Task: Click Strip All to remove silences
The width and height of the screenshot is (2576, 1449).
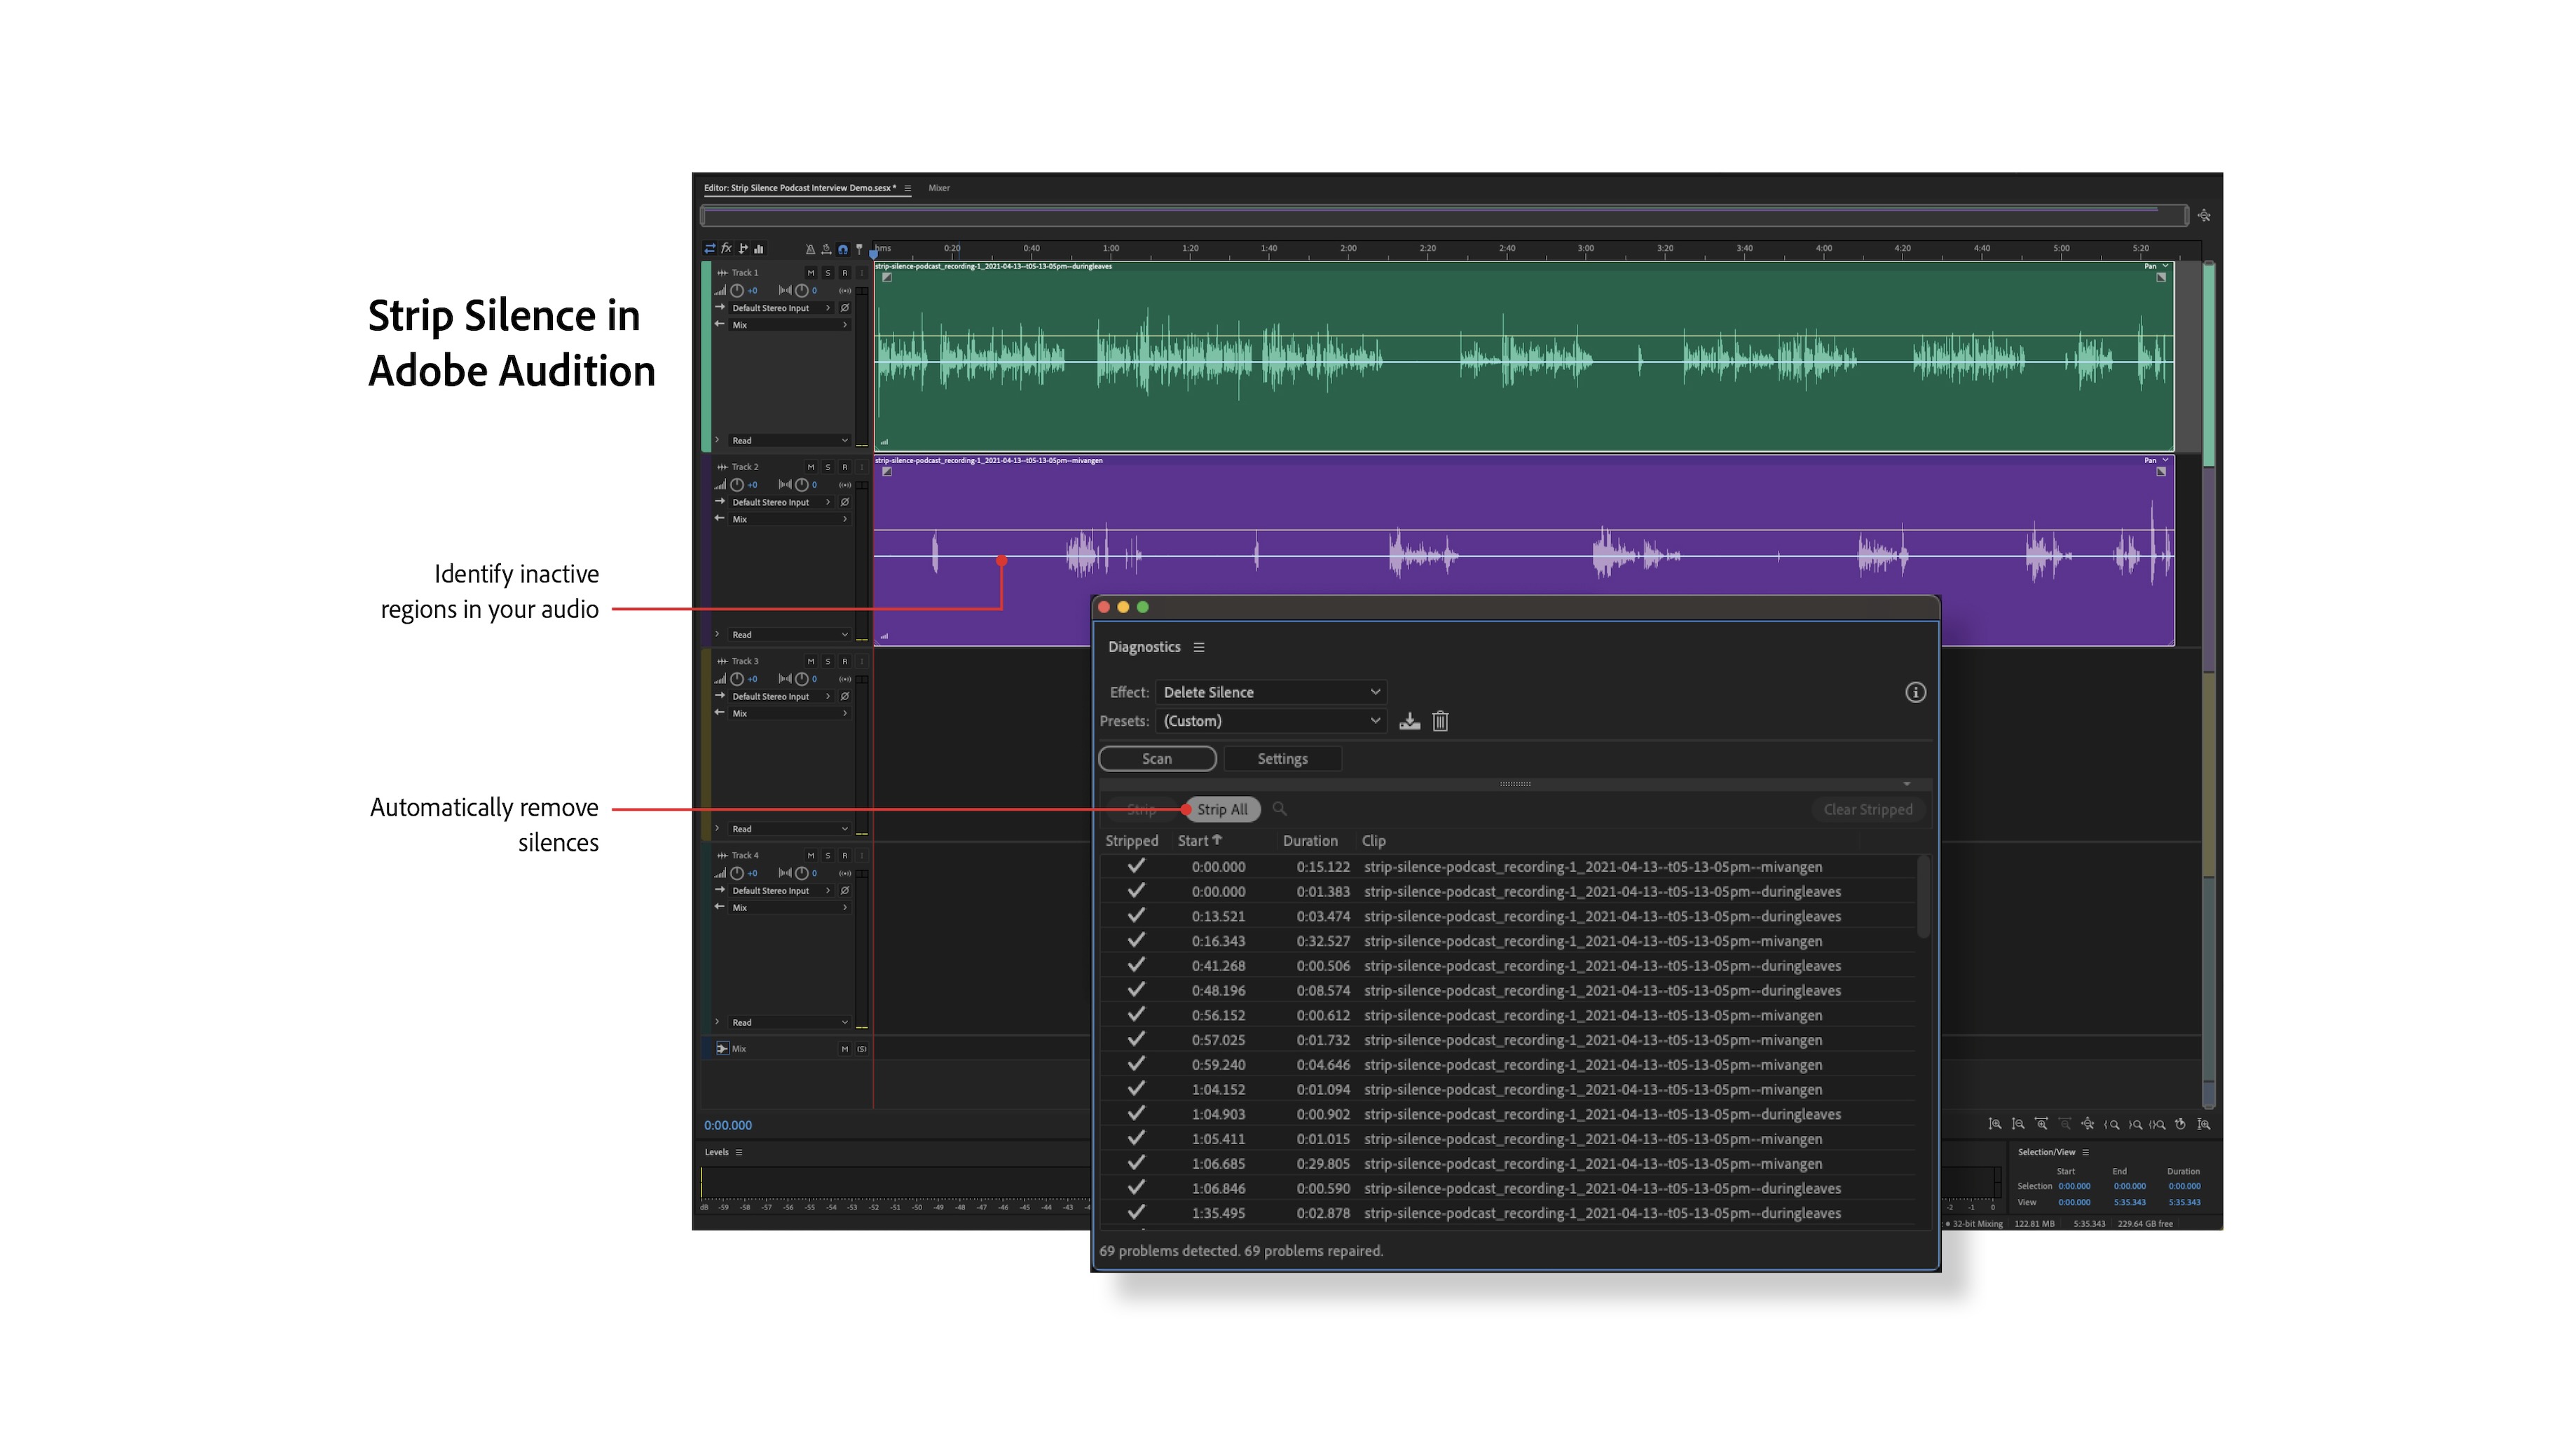Action: click(1221, 809)
